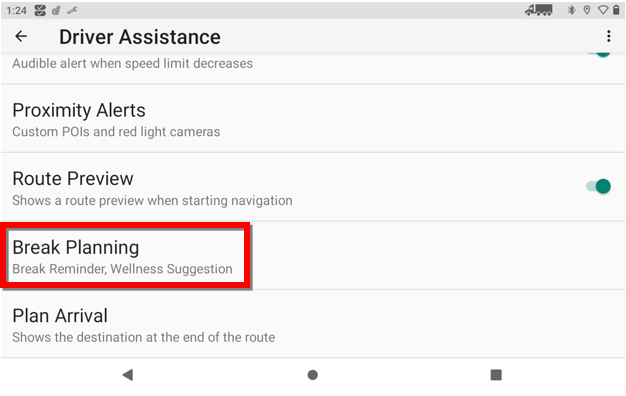Tap the location pin status icon
The height and width of the screenshot is (396, 626).
click(x=586, y=10)
